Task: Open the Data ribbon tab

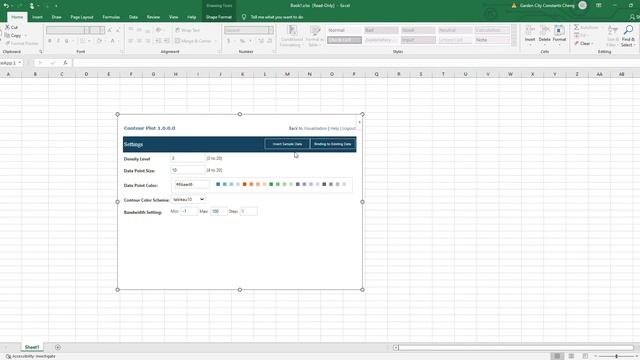Action: point(133,17)
